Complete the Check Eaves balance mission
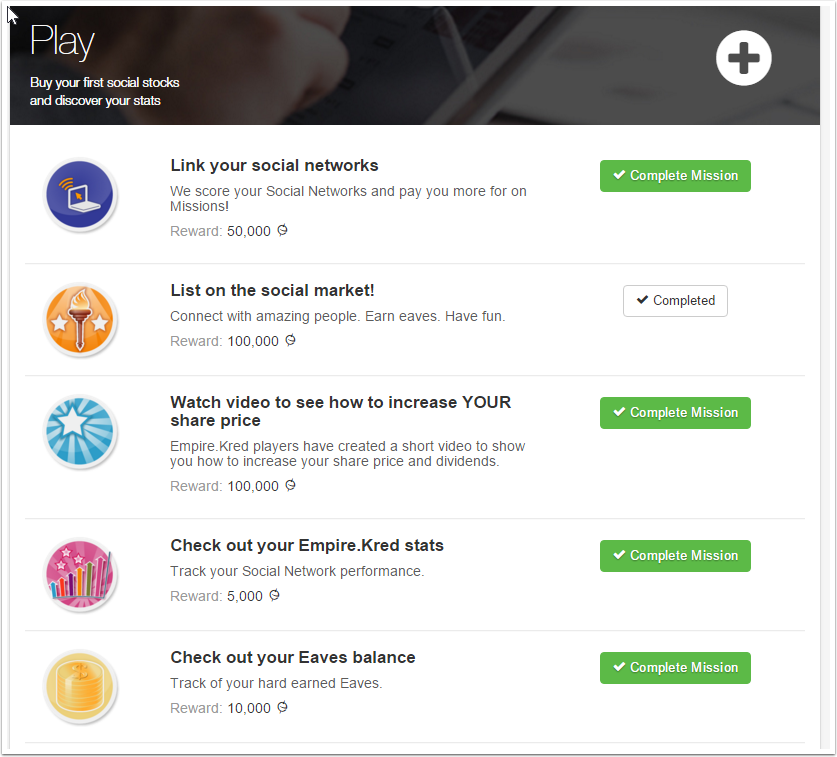Screen dimensions: 837x757 pos(675,668)
